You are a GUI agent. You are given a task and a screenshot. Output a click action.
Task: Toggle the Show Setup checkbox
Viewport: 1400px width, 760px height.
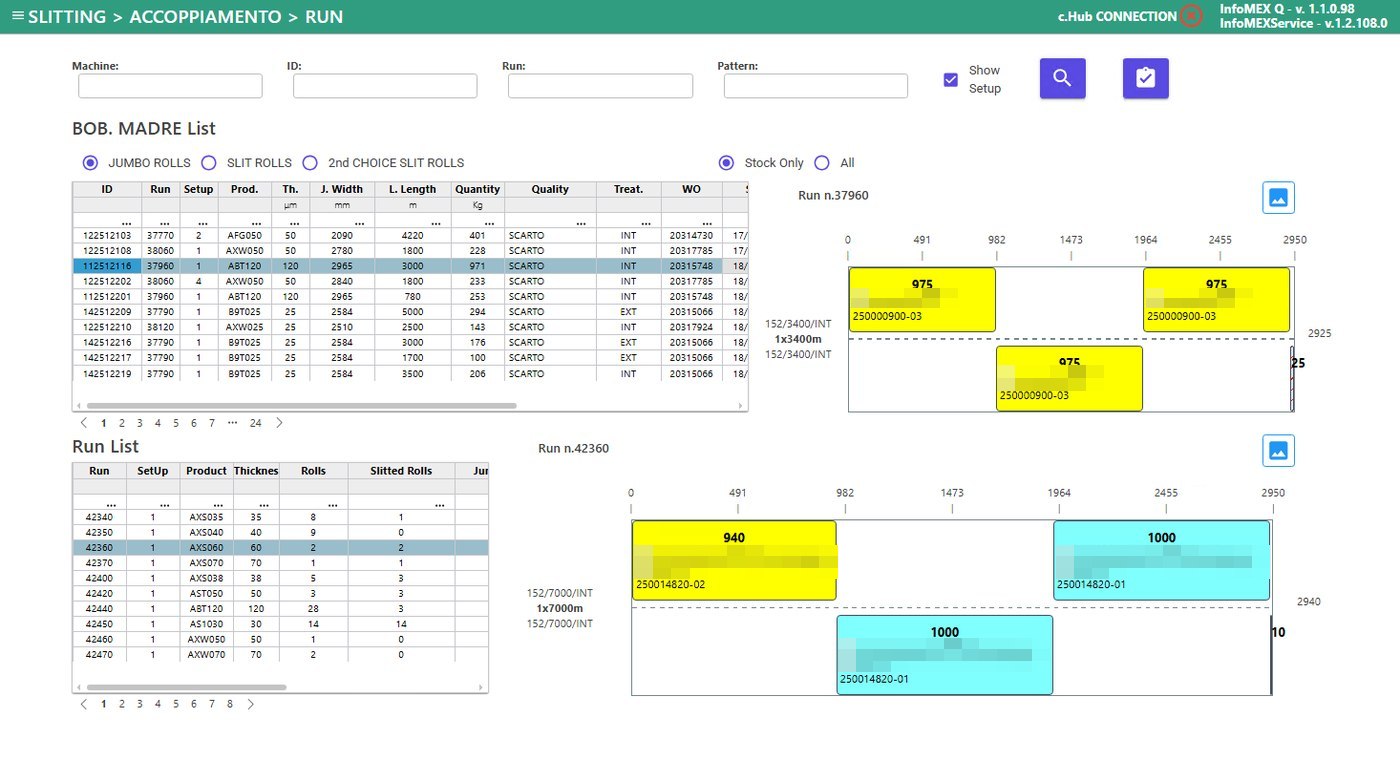pos(950,79)
